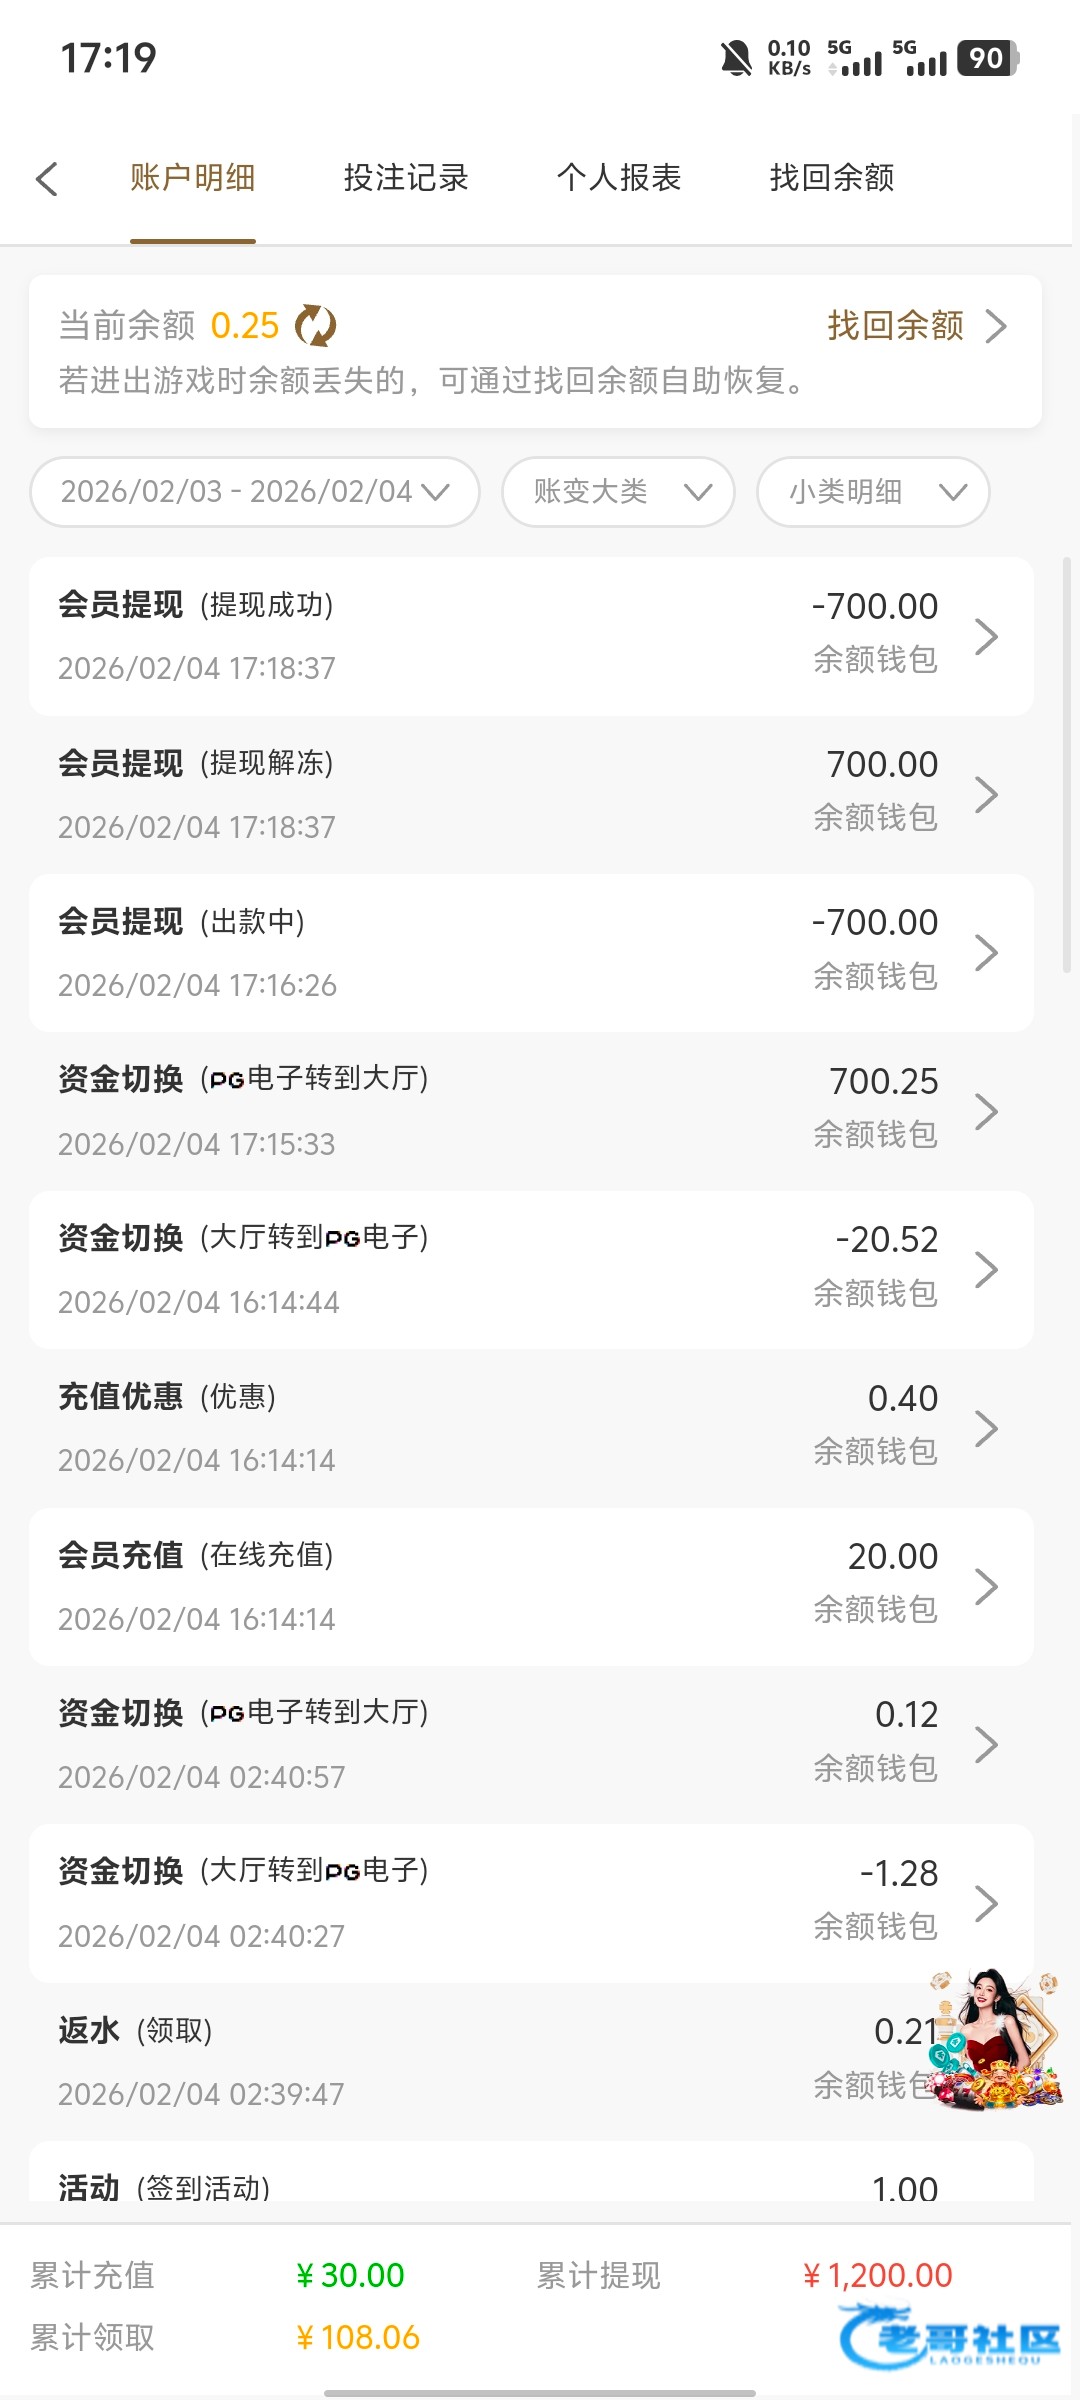Refresh the current balance amount

coord(316,326)
